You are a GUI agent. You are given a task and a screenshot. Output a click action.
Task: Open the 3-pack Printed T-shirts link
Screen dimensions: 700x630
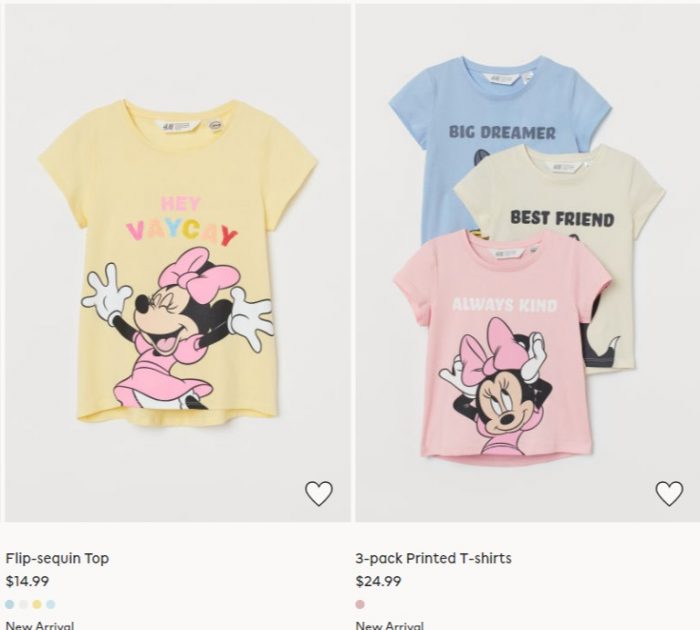[433, 558]
